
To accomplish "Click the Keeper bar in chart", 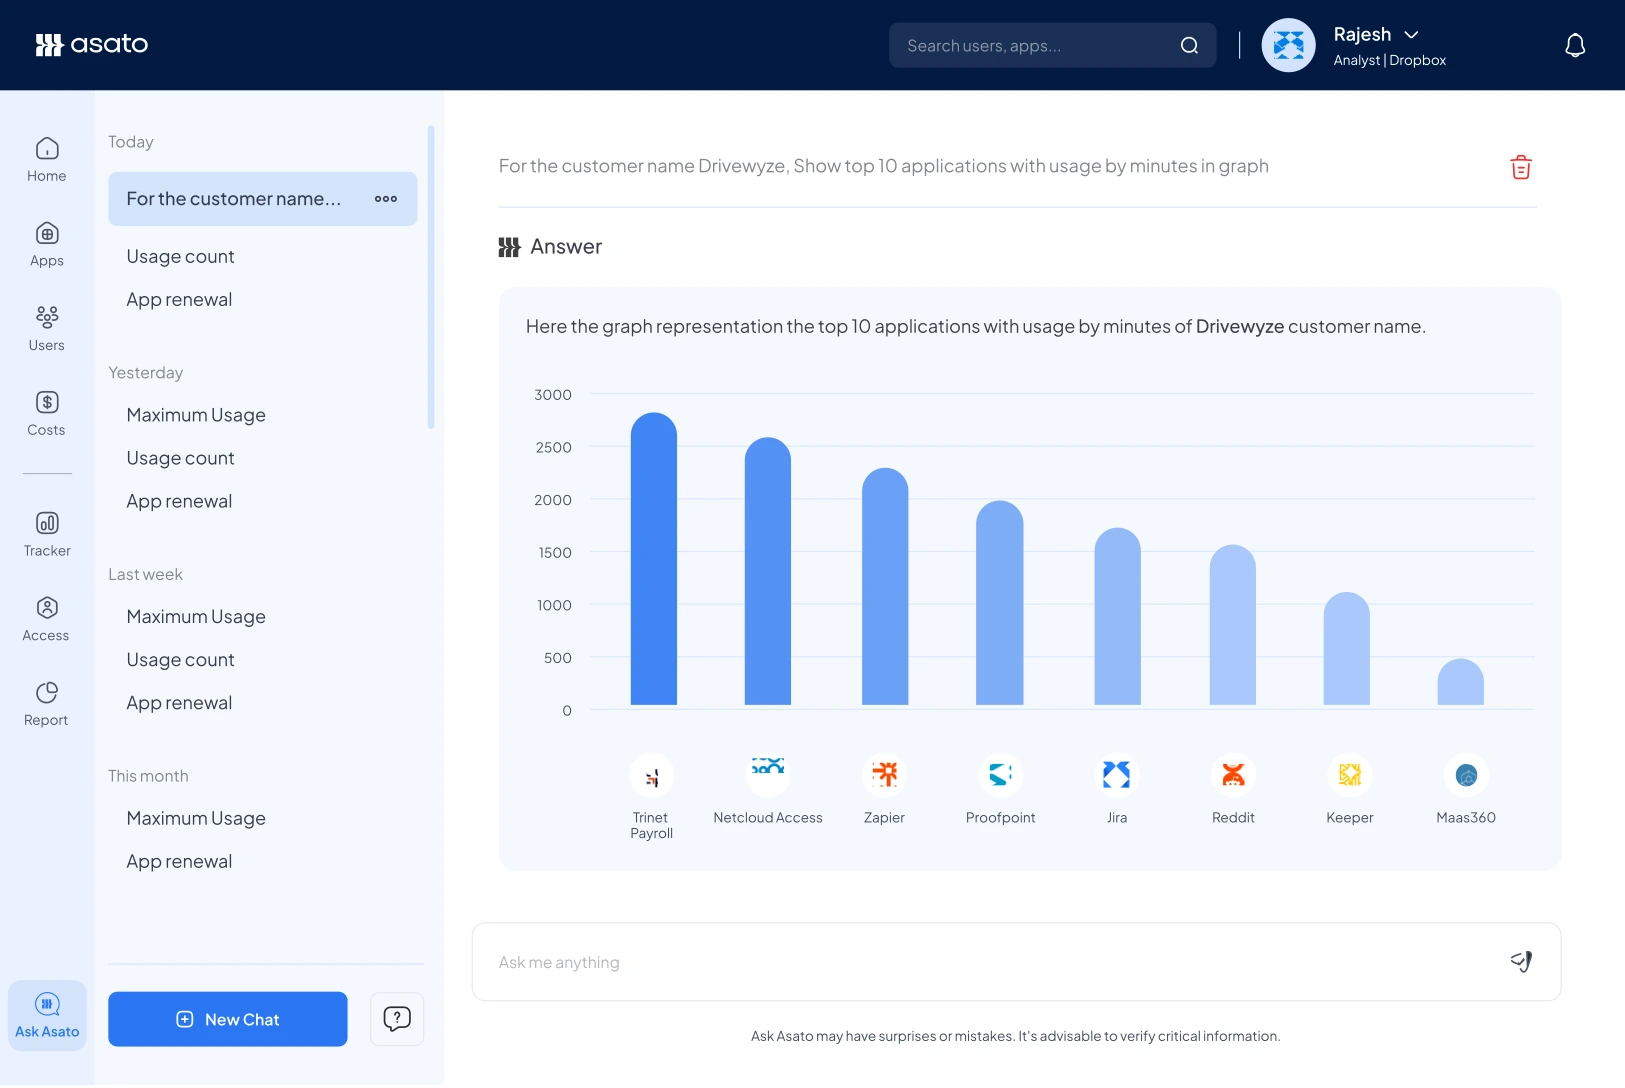I will 1347,649.
